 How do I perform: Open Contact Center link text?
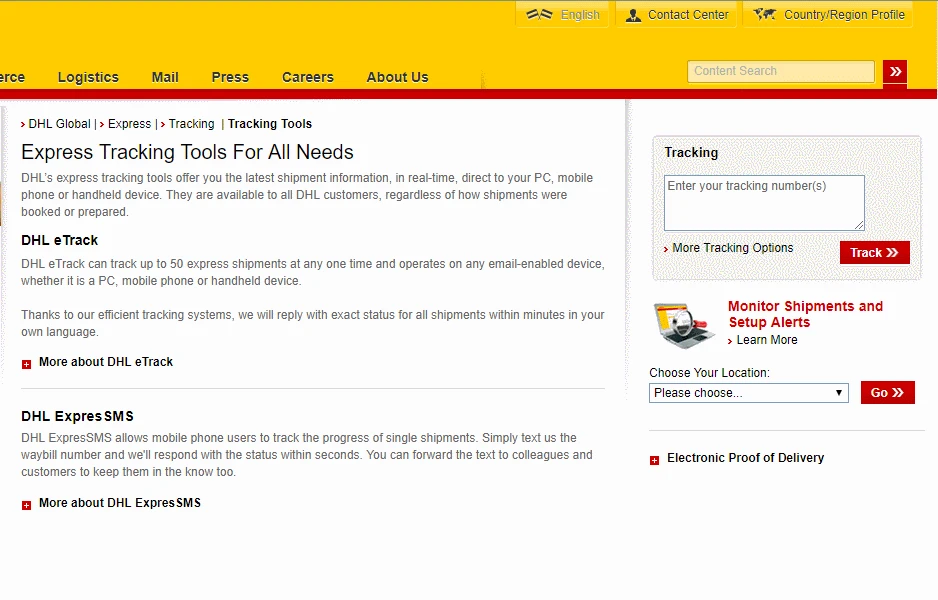(x=688, y=15)
